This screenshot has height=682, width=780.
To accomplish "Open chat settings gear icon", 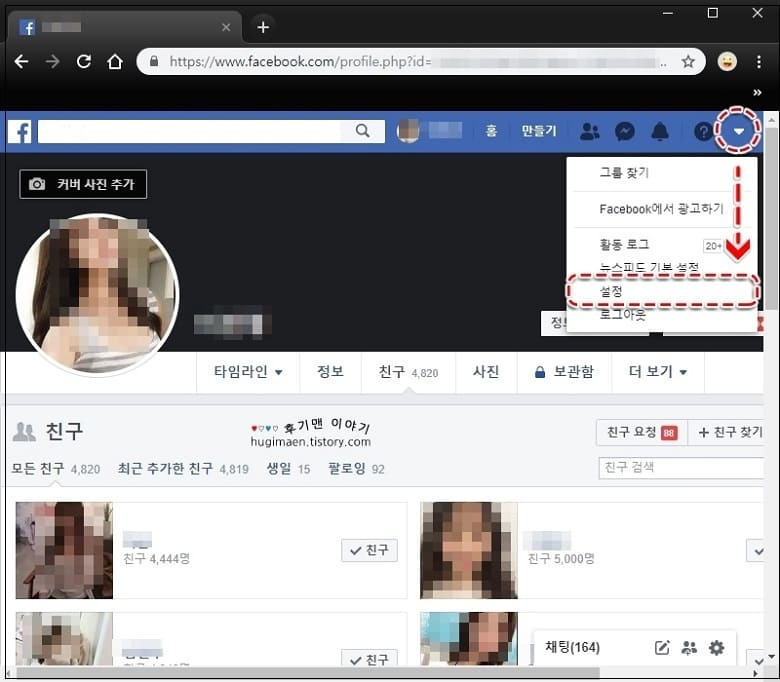I will pyautogui.click(x=716, y=648).
